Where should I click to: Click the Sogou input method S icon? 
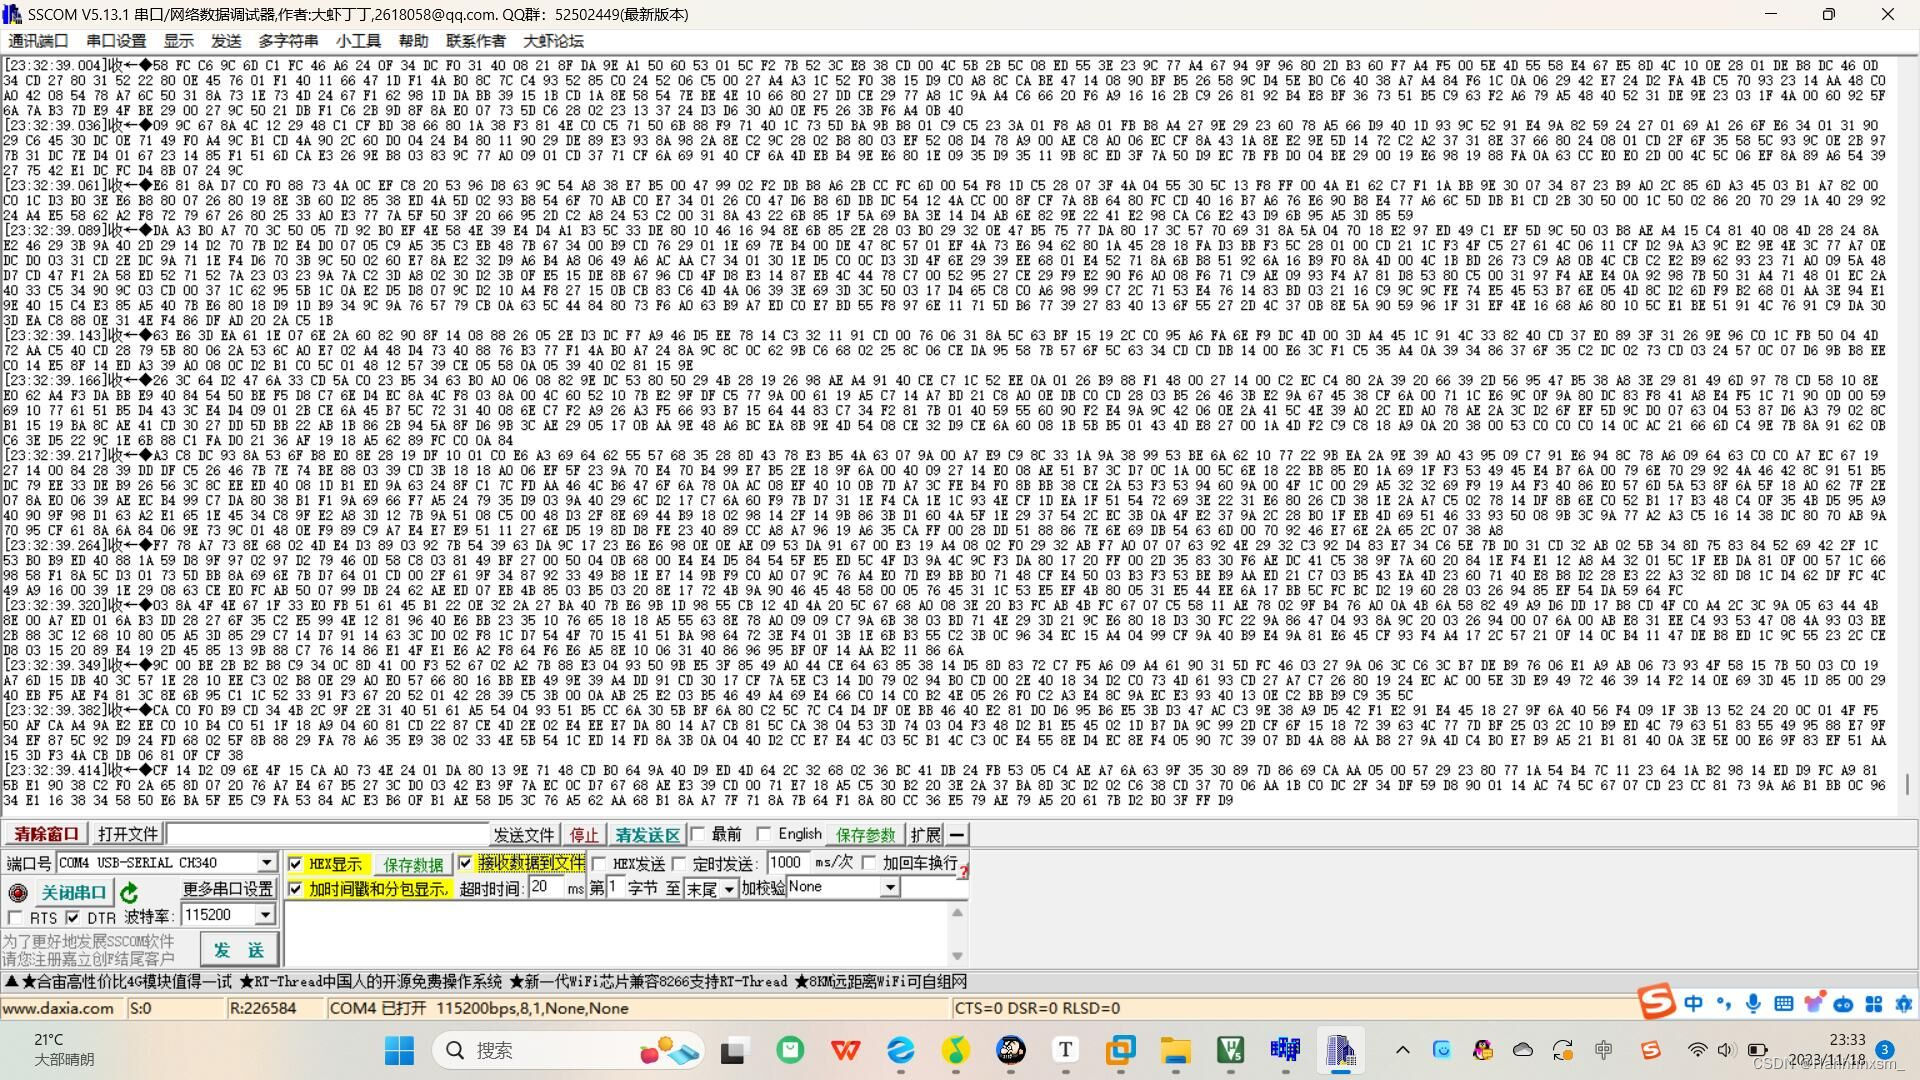tap(1656, 1001)
